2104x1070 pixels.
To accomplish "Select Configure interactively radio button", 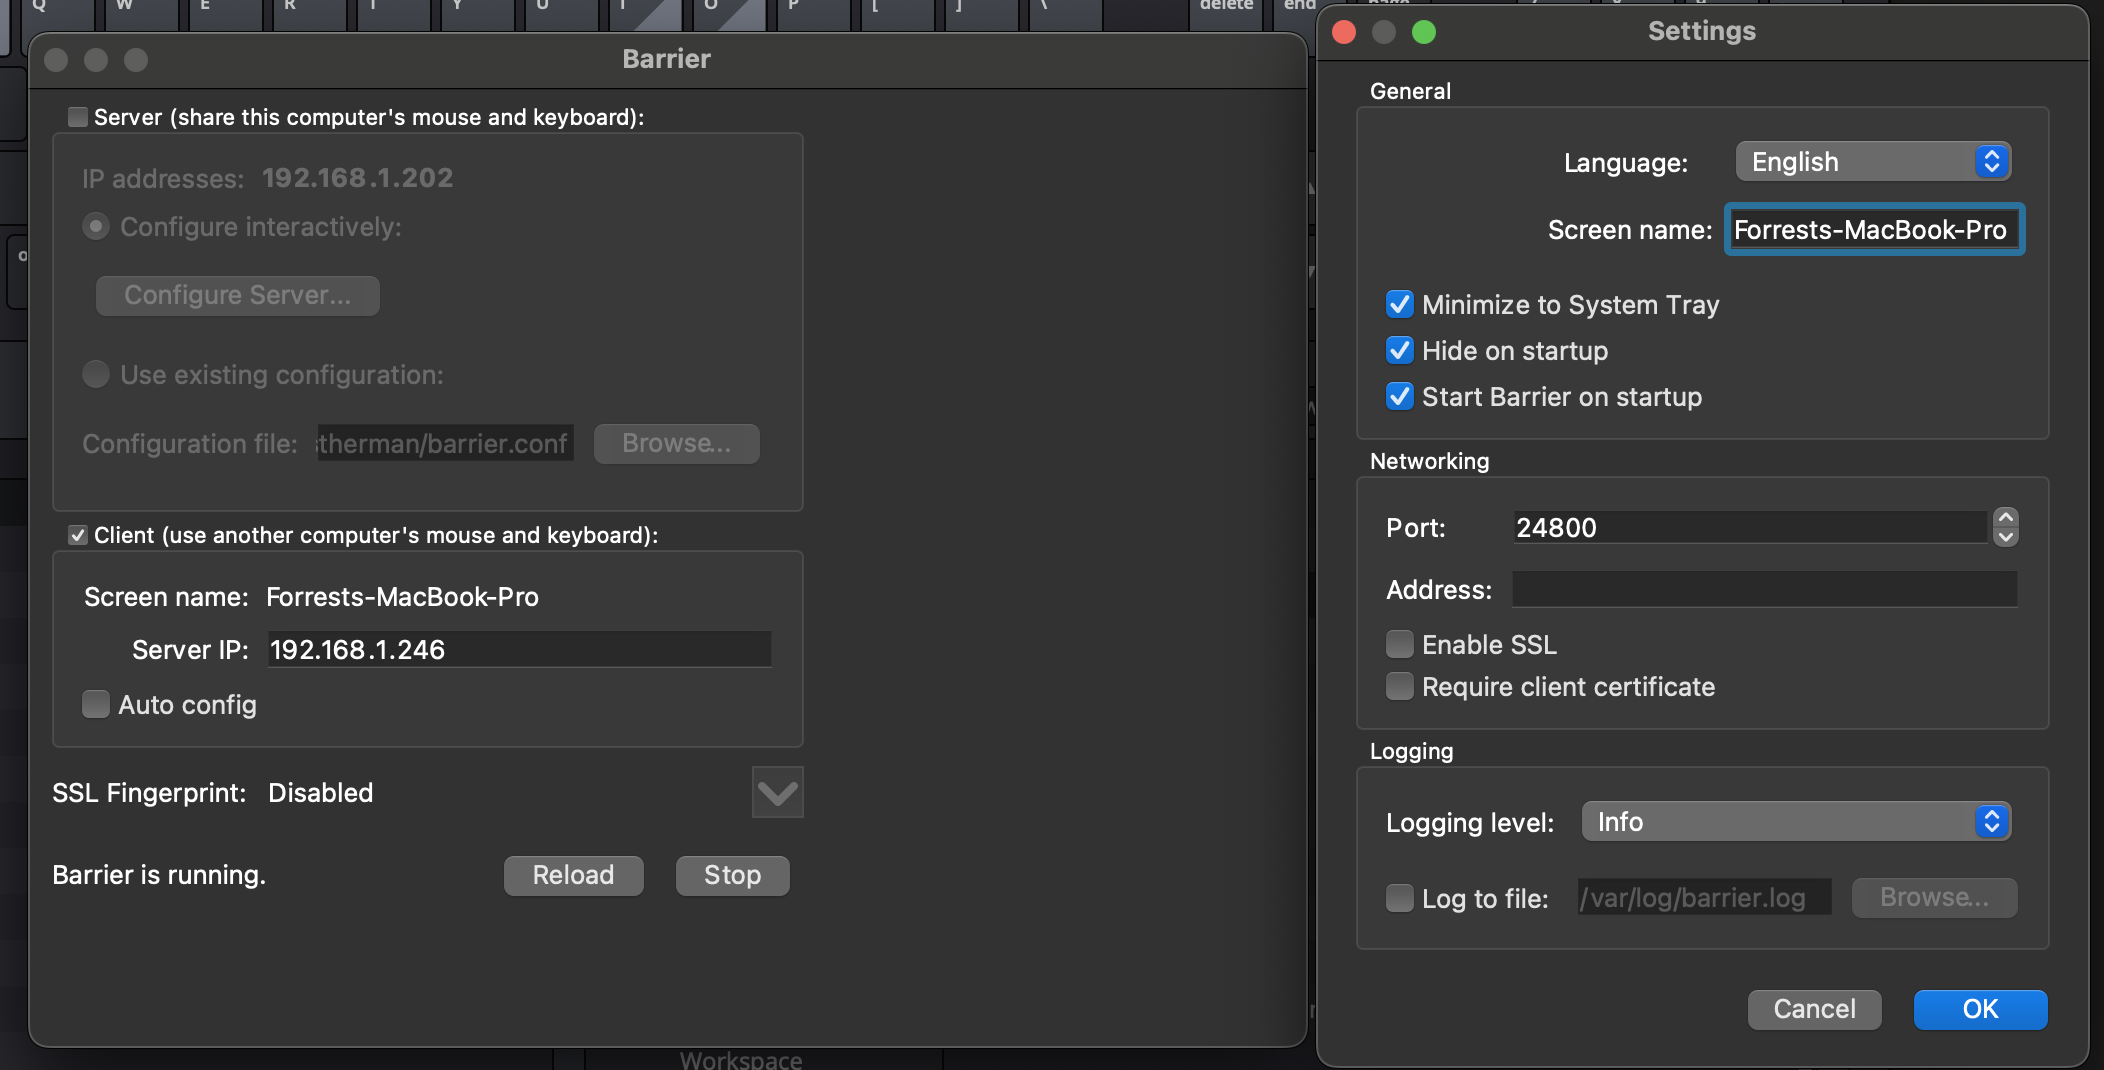I will (96, 227).
